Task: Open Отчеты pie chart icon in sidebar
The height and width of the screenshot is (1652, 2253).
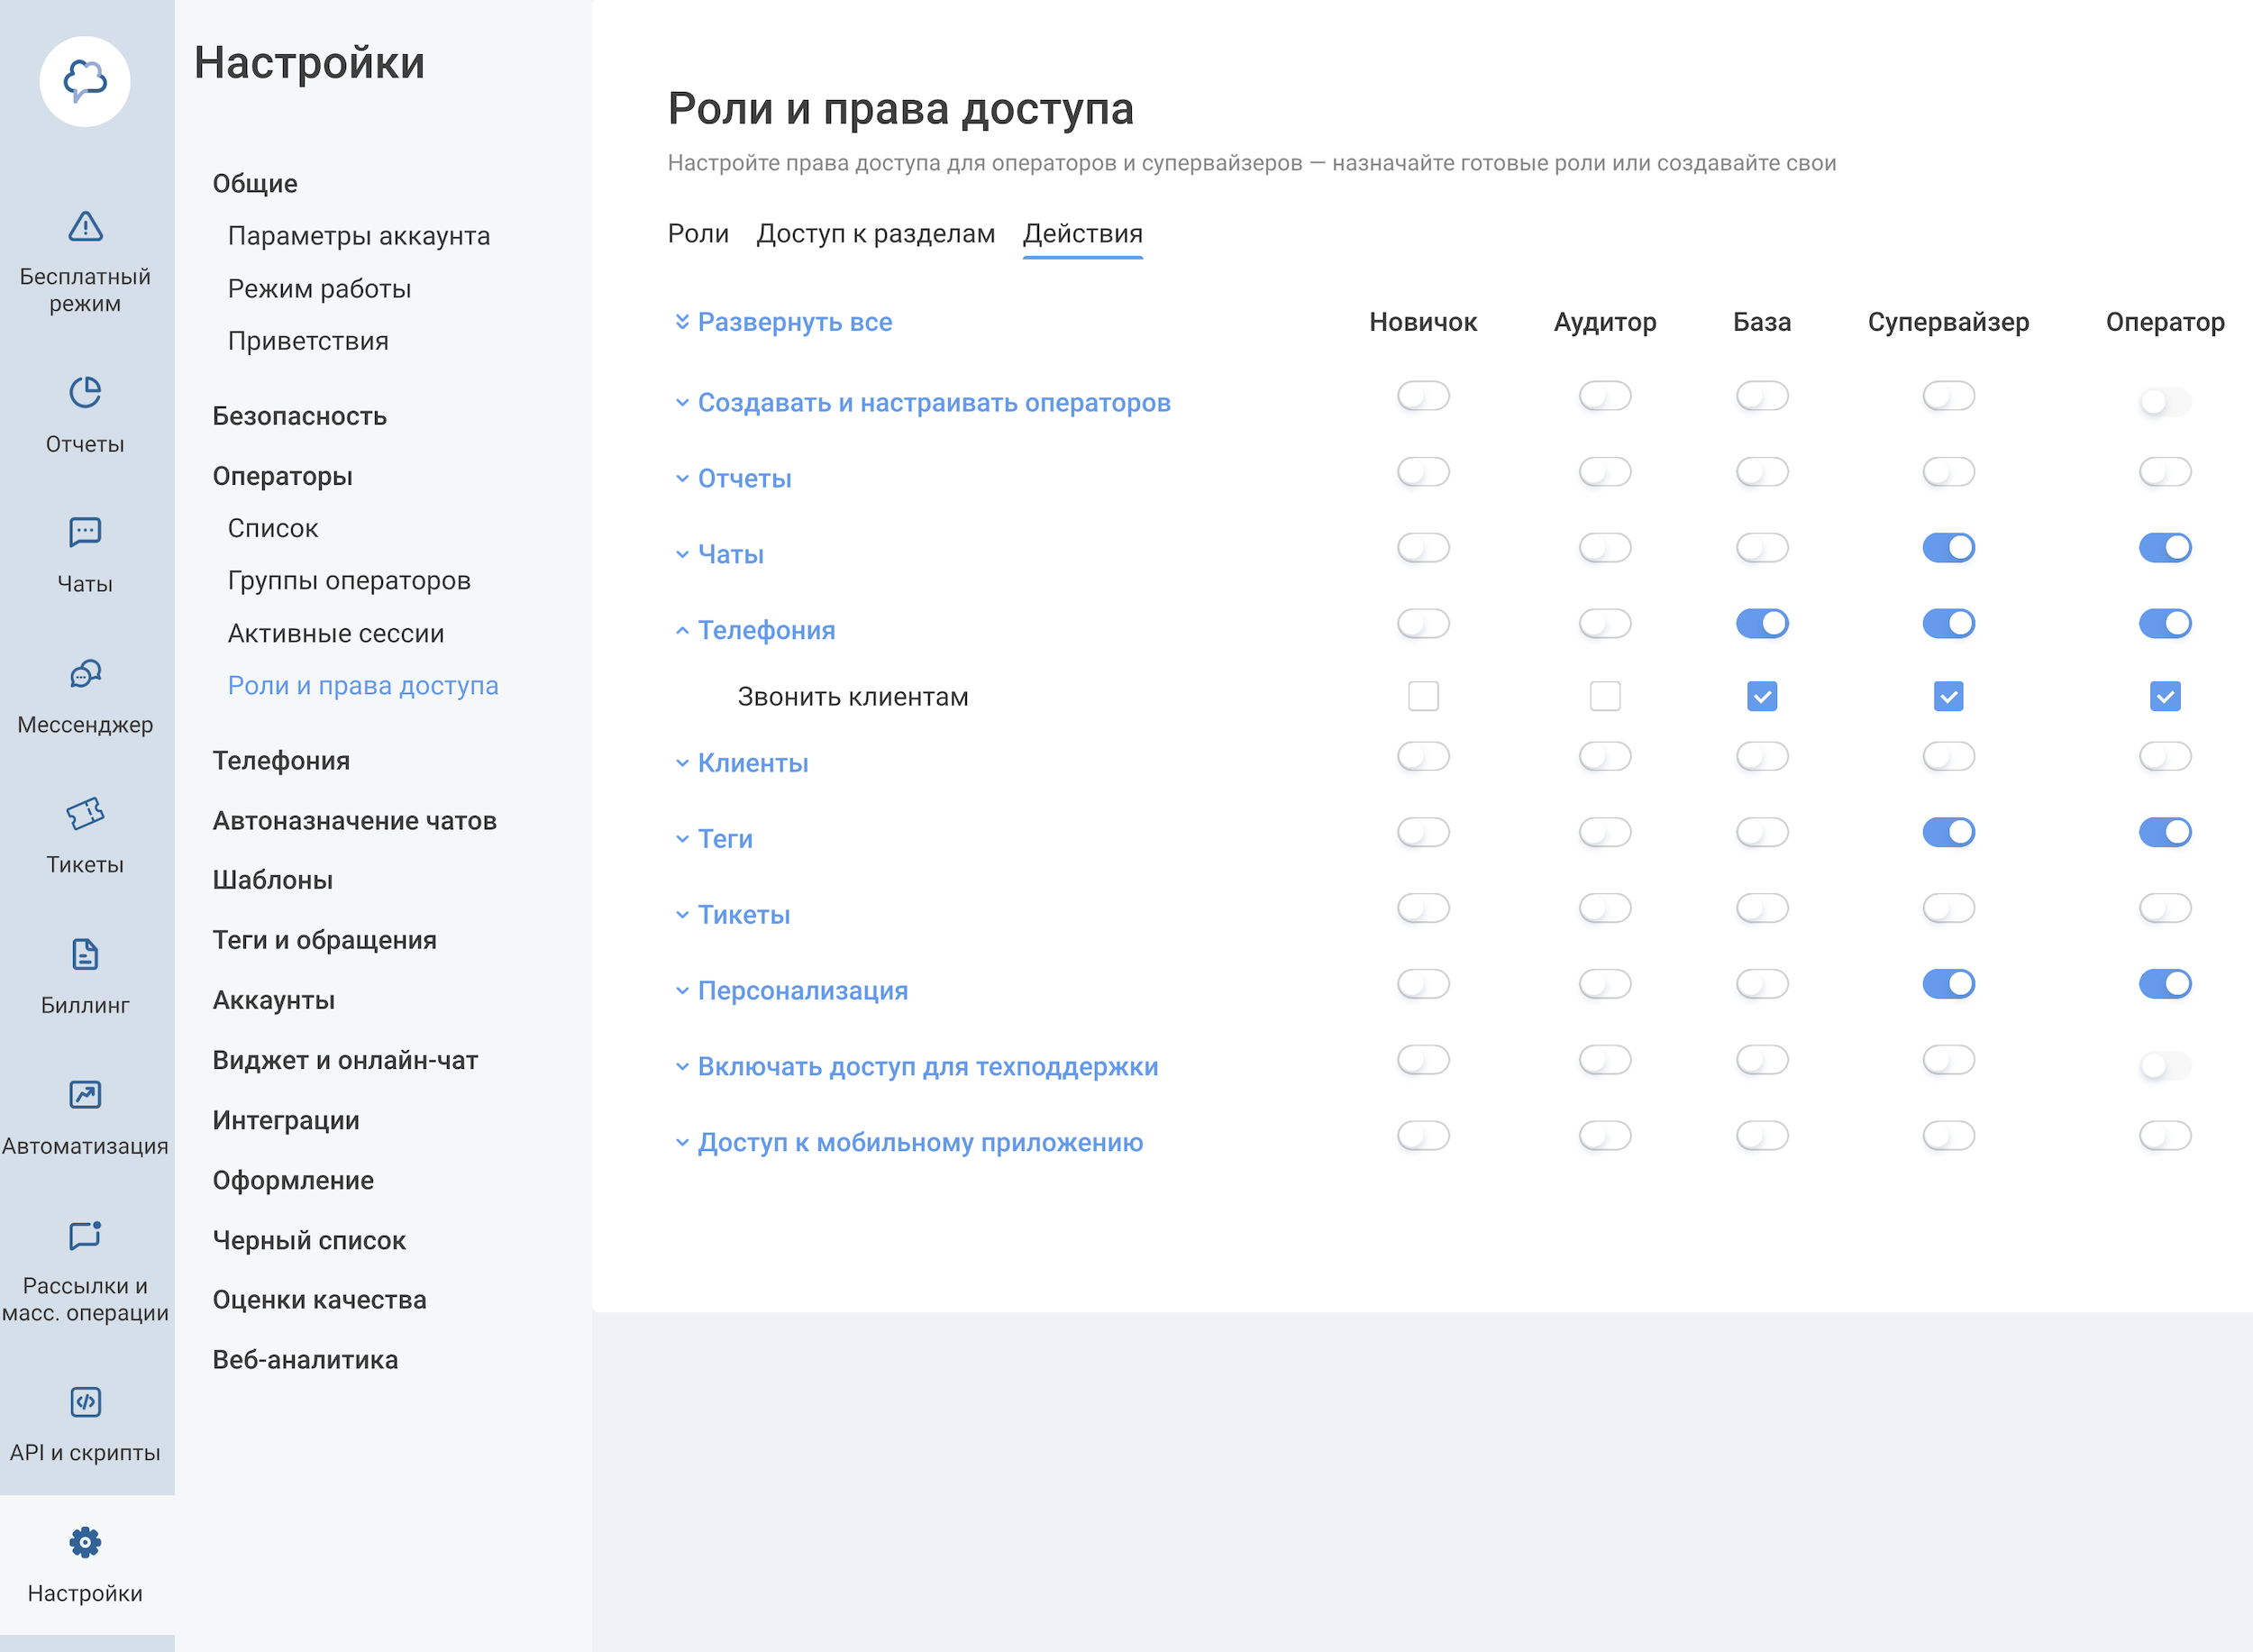Action: click(x=85, y=393)
